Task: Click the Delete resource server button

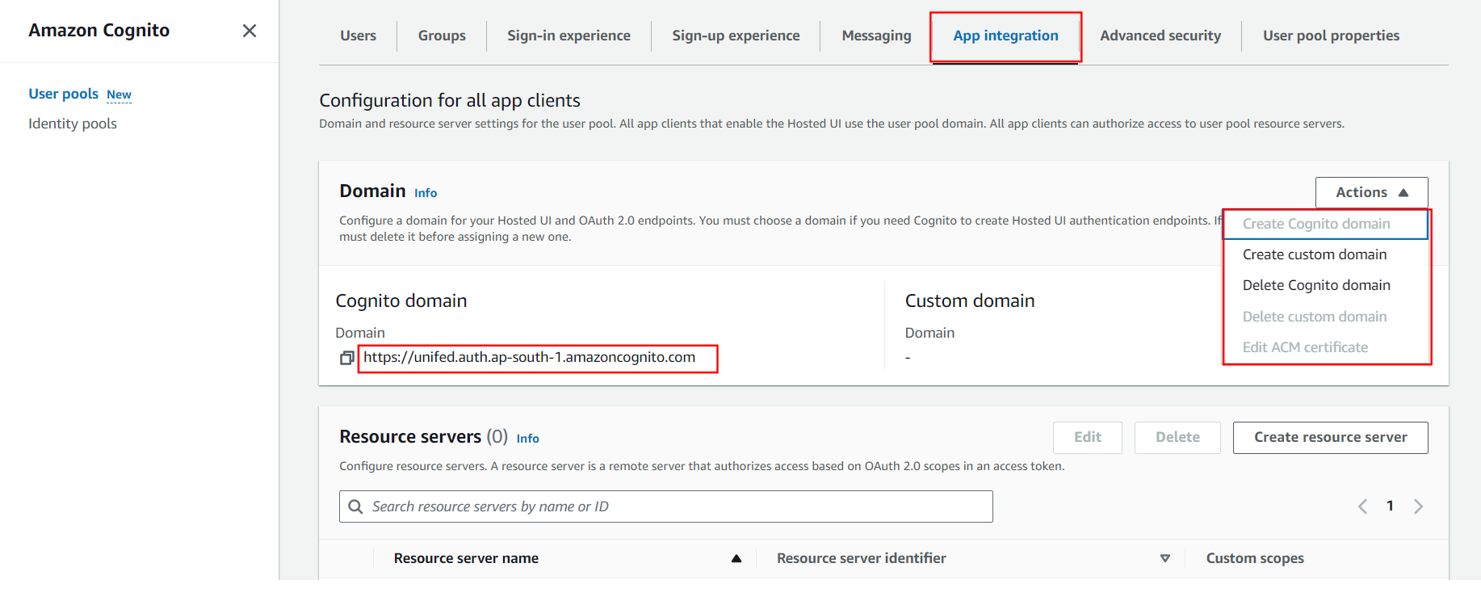Action: [x=1177, y=437]
